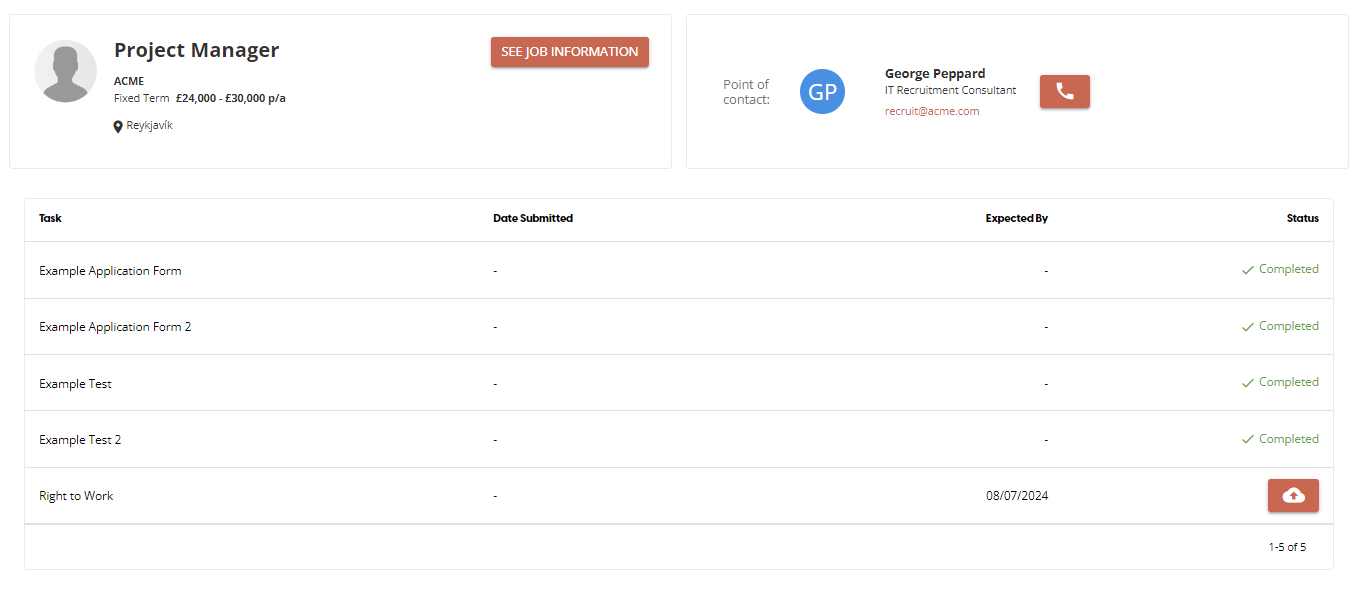Click the George Peppard contact name
This screenshot has width=1356, height=595.
click(x=934, y=73)
